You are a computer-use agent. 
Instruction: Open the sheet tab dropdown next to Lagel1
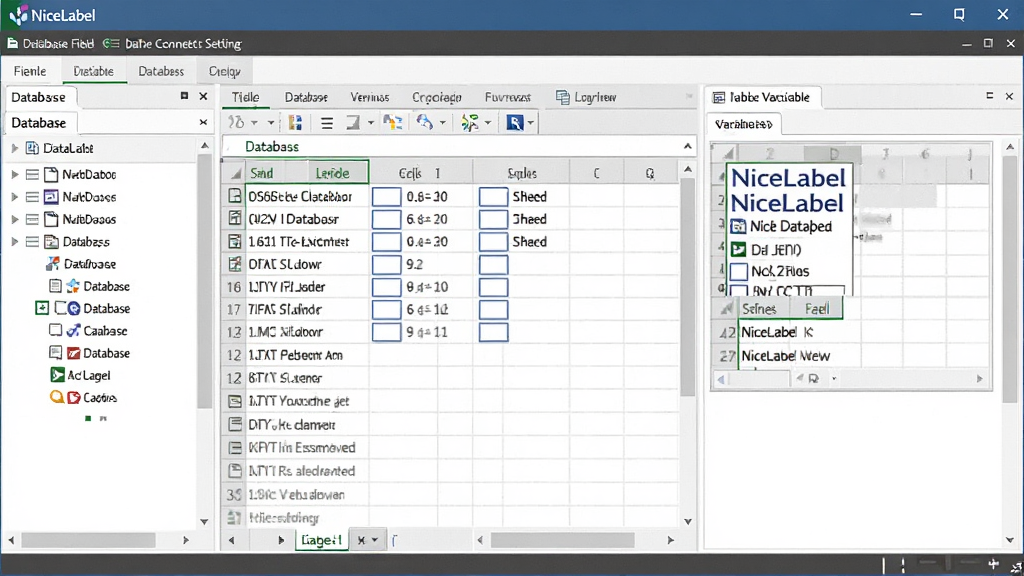point(375,540)
